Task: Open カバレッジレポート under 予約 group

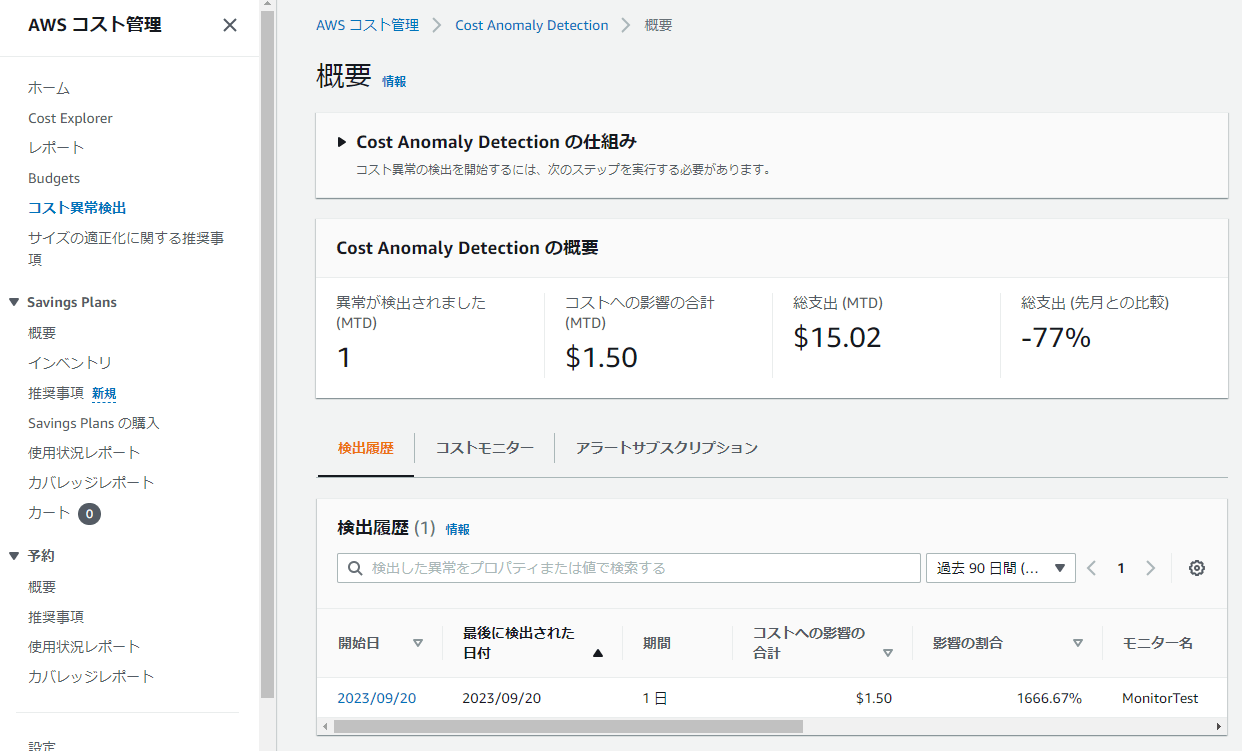Action: (91, 676)
